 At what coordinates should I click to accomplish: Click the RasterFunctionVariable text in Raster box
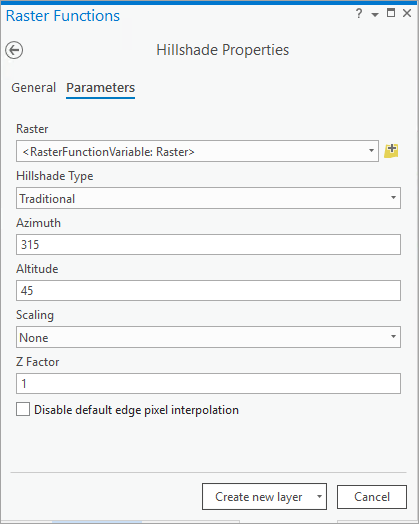tap(108, 152)
